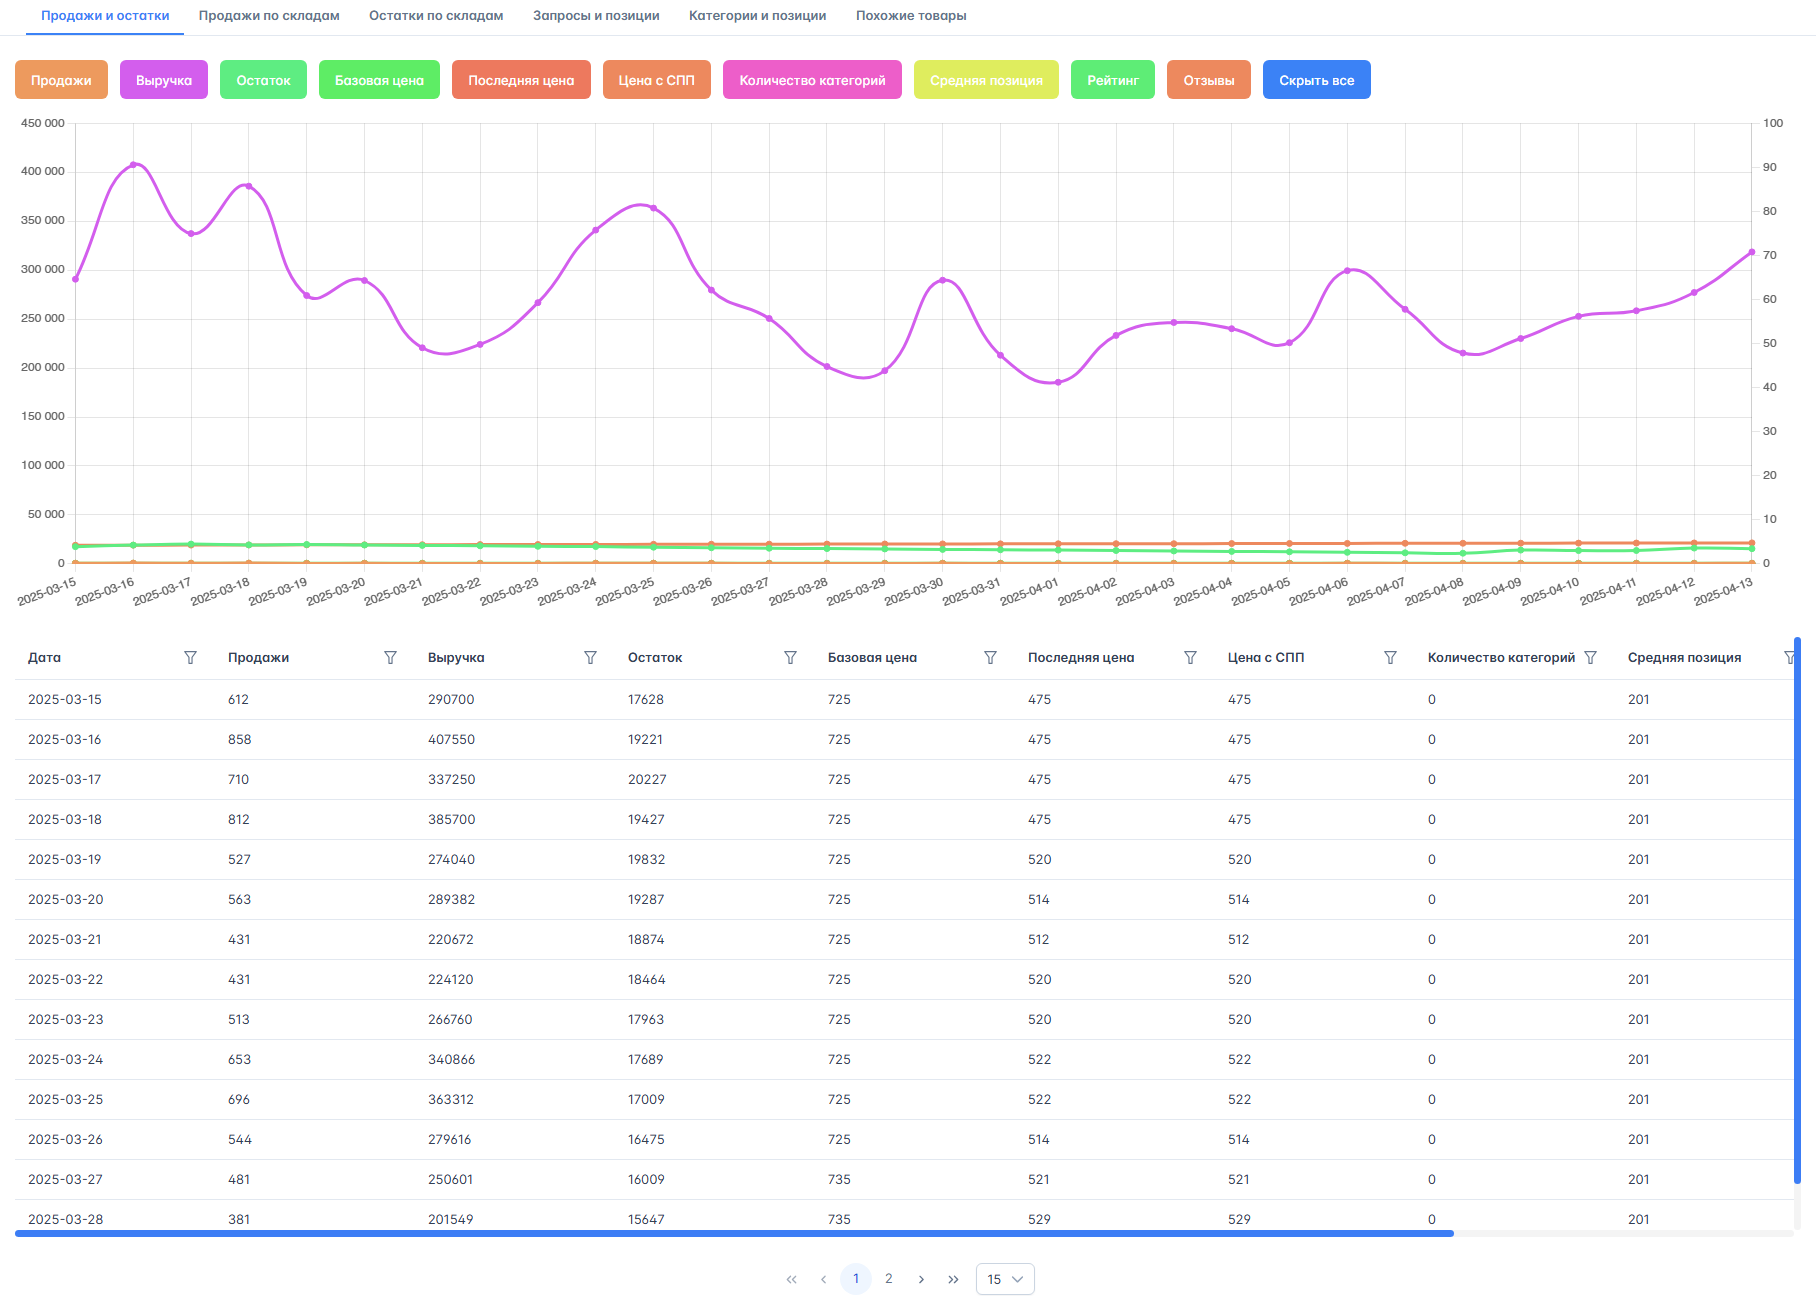This screenshot has width=1817, height=1296.
Task: Open the Остаток column filter
Action: click(790, 657)
